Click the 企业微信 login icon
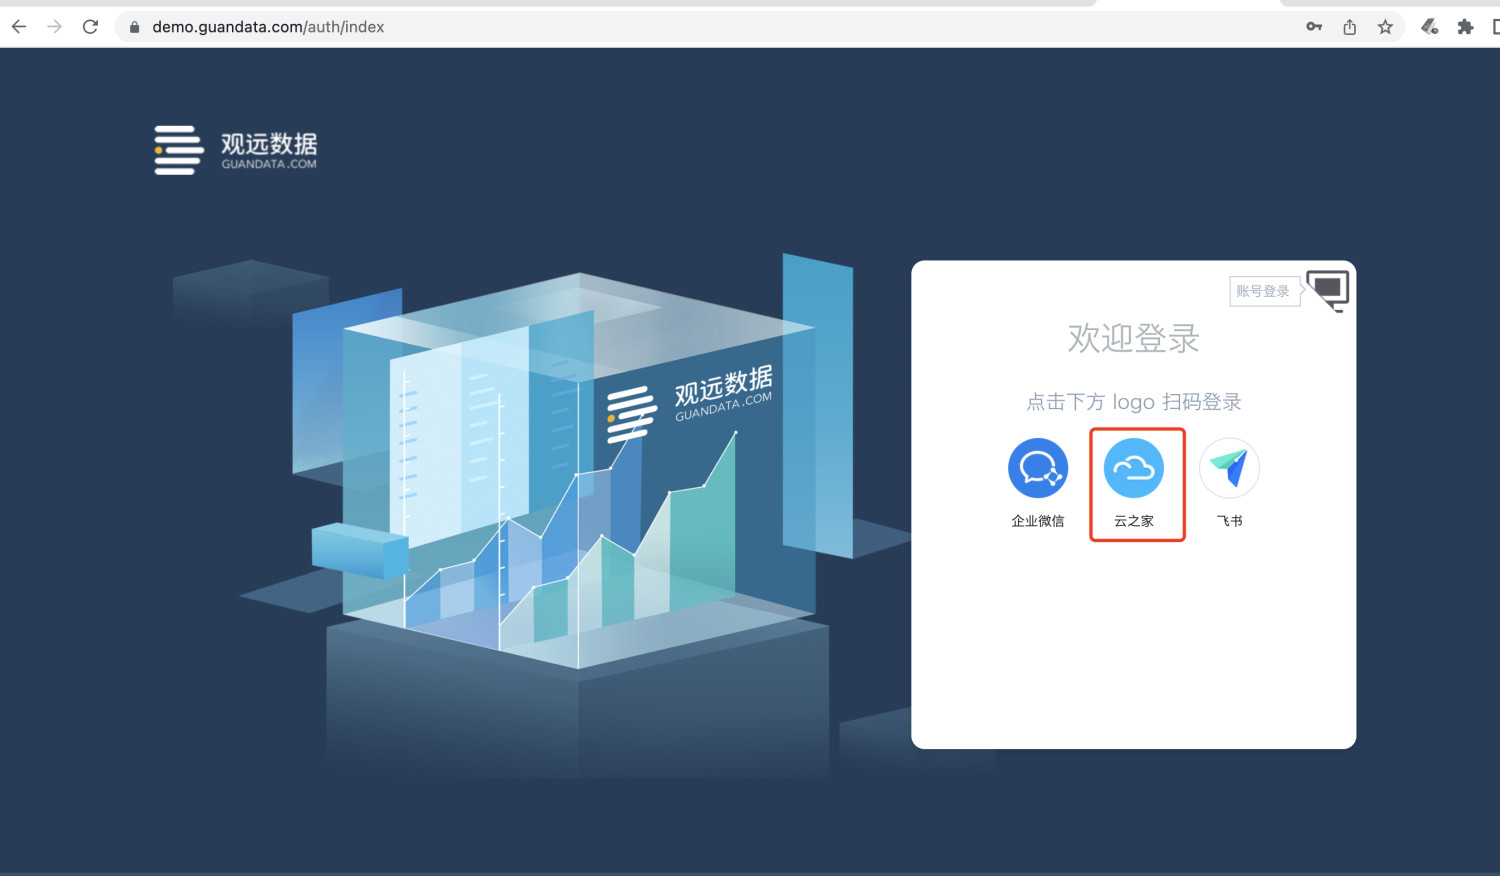This screenshot has height=876, width=1500. pos(1037,468)
